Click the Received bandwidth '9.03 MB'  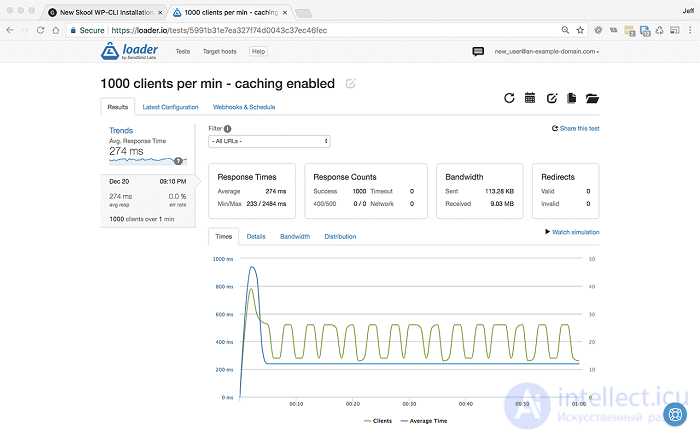502,204
